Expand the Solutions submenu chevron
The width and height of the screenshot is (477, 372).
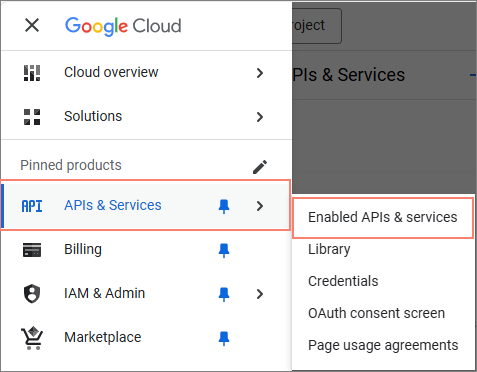260,117
